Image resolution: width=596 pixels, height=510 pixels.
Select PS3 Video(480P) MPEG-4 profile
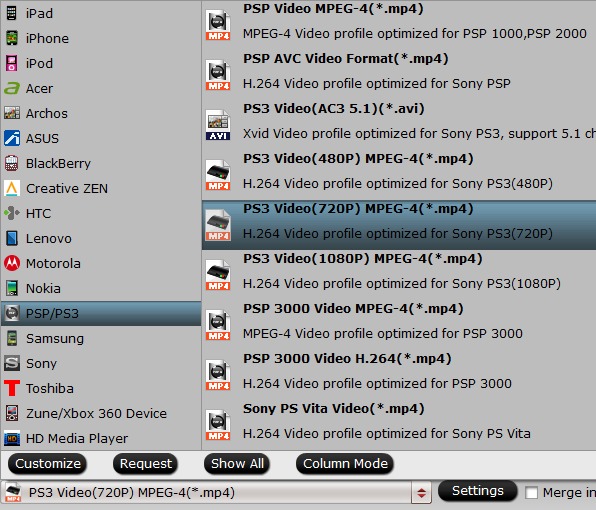tap(399, 175)
